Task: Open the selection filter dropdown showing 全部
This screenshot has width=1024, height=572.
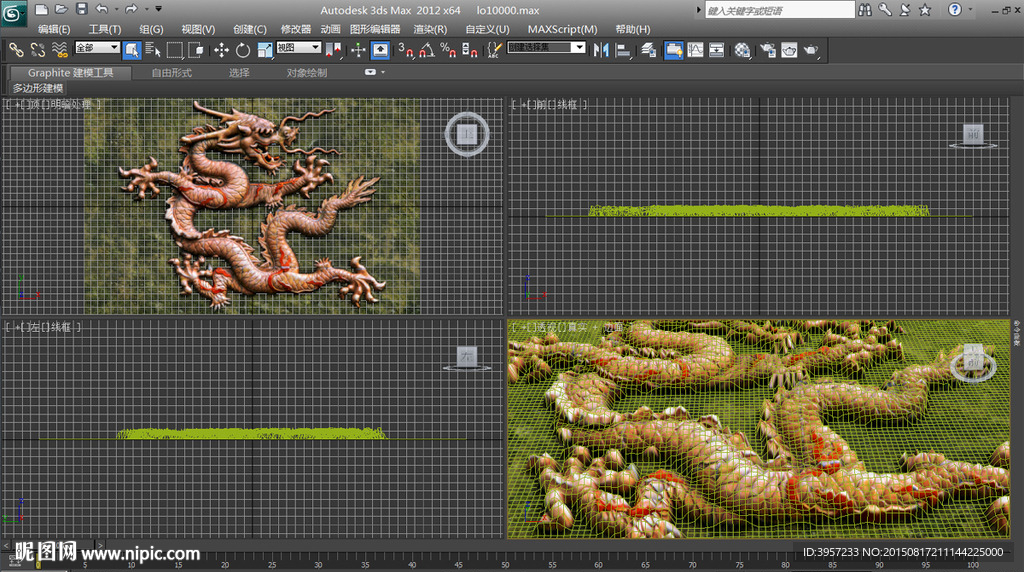Action: coord(97,48)
